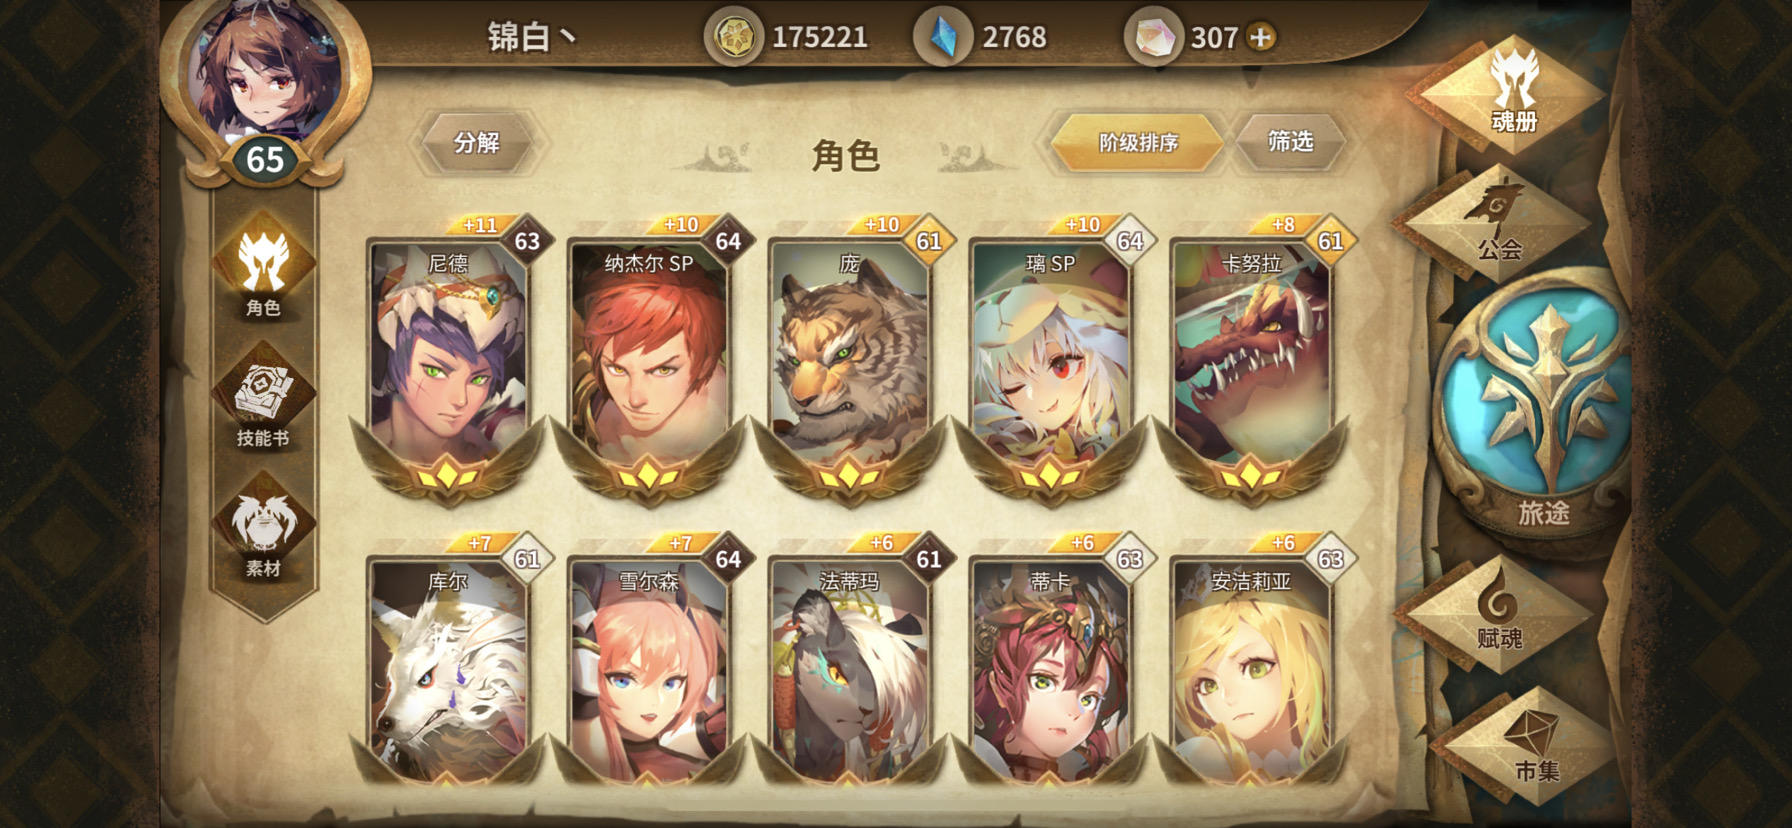
Task: Open the player avatar profile
Action: coord(266,75)
